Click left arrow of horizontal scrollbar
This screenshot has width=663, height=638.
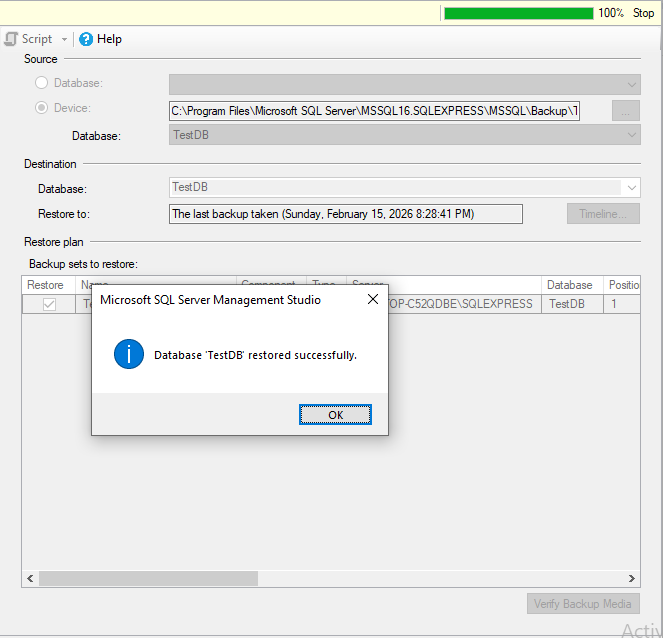pos(30,578)
